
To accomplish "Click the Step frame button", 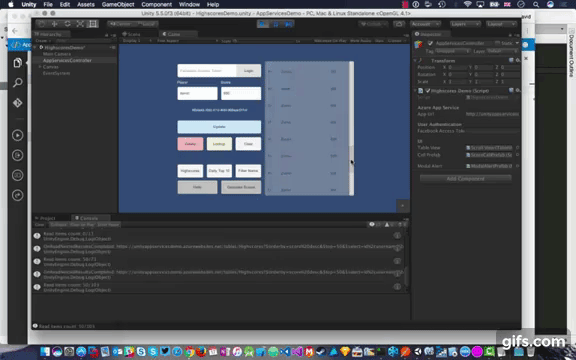I will (x=289, y=24).
